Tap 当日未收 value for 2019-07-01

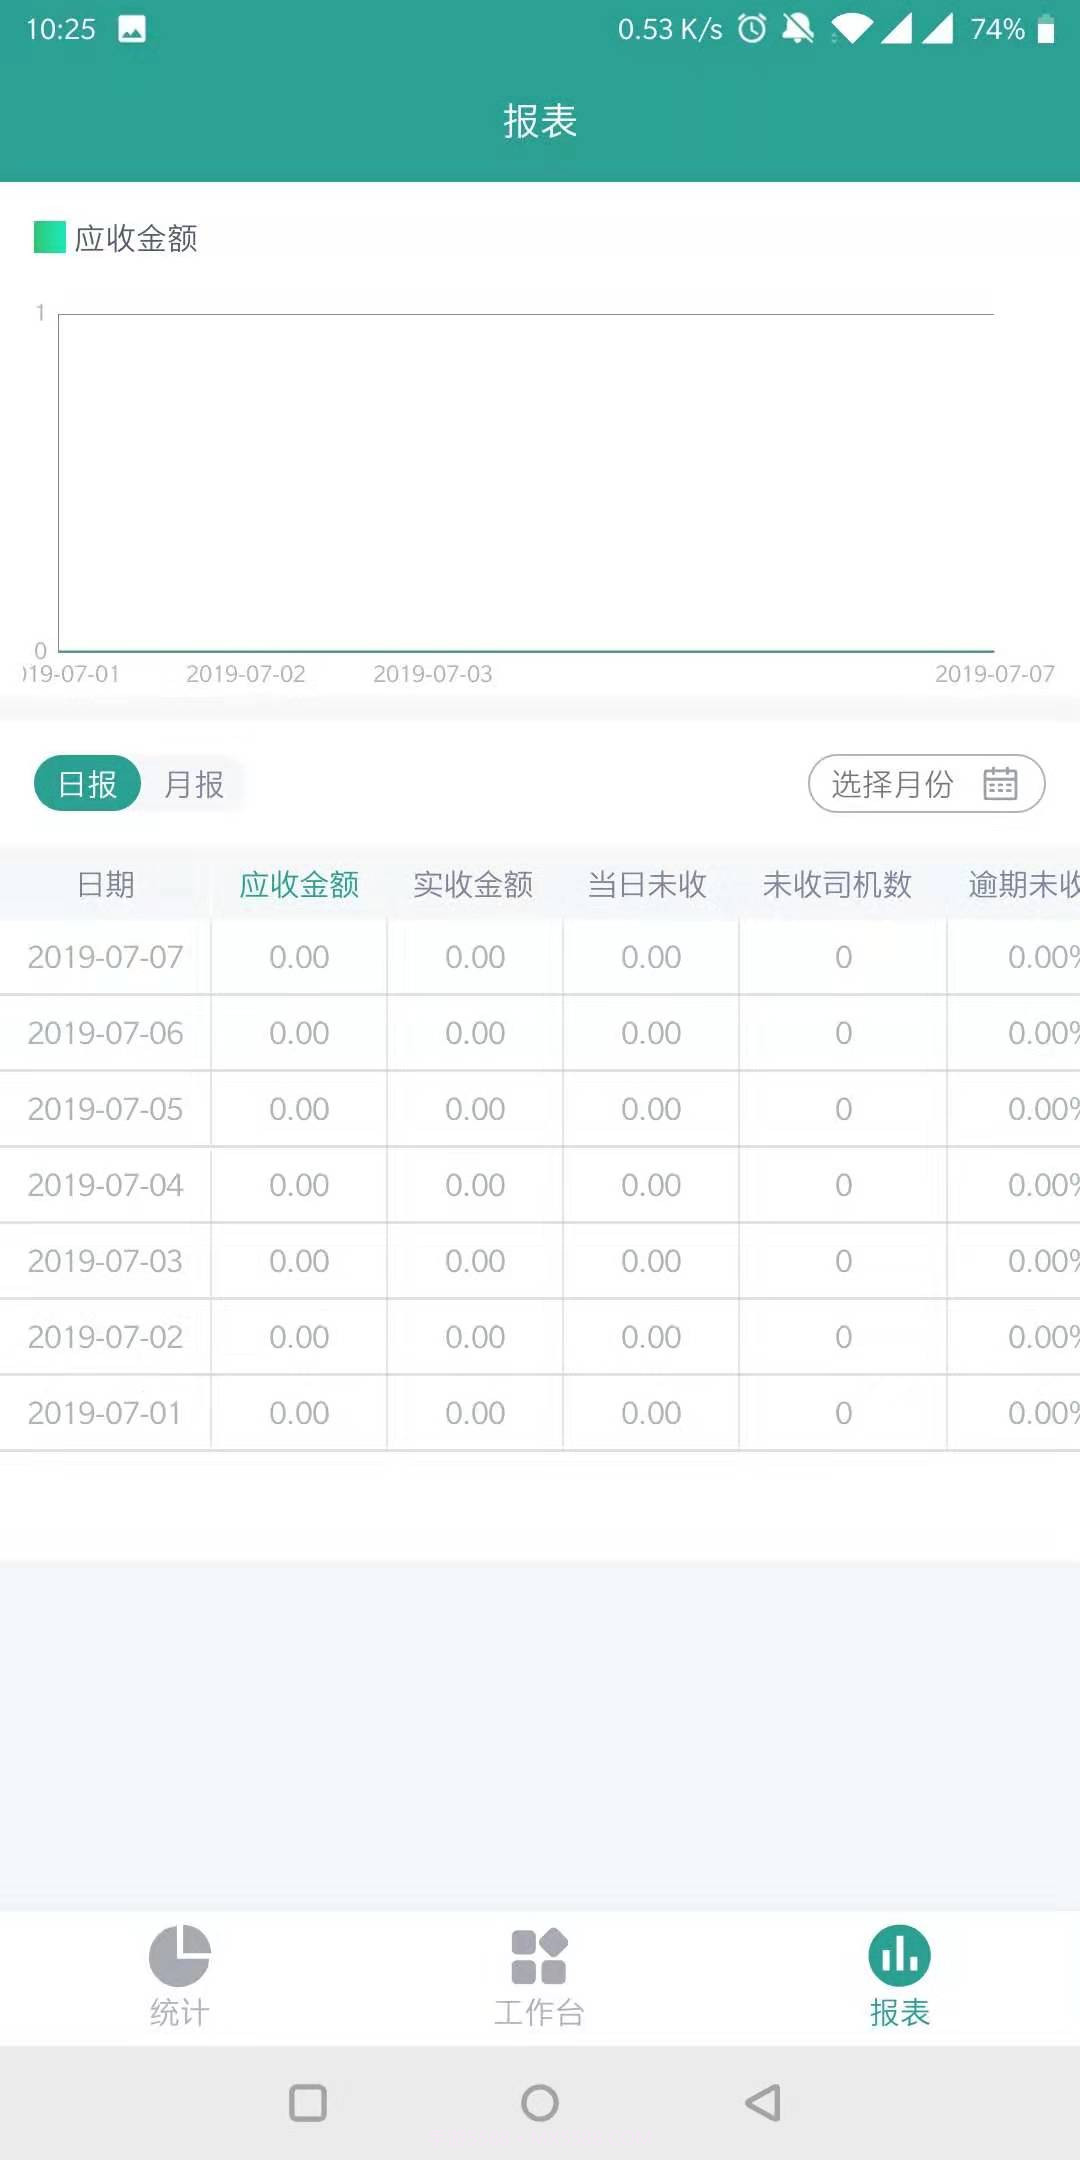point(651,1413)
